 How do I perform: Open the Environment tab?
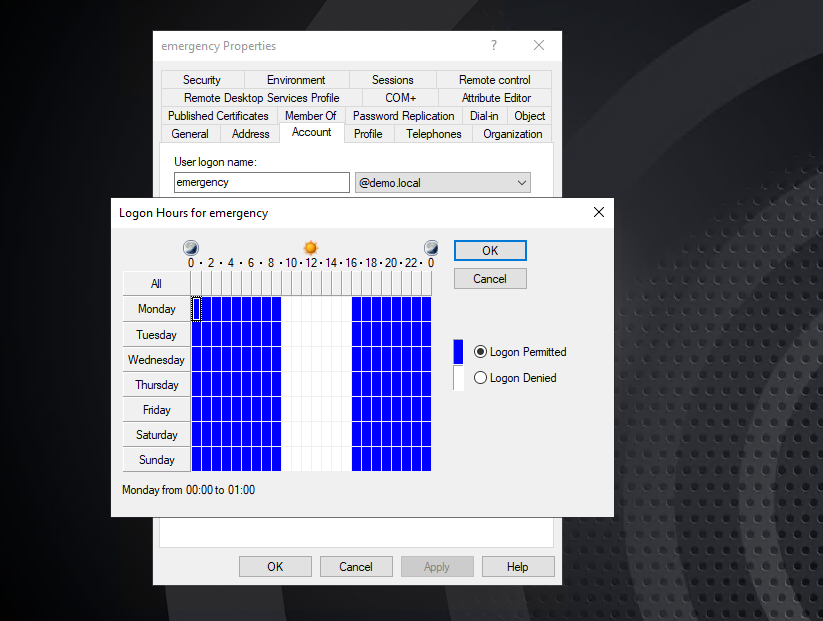click(x=296, y=80)
